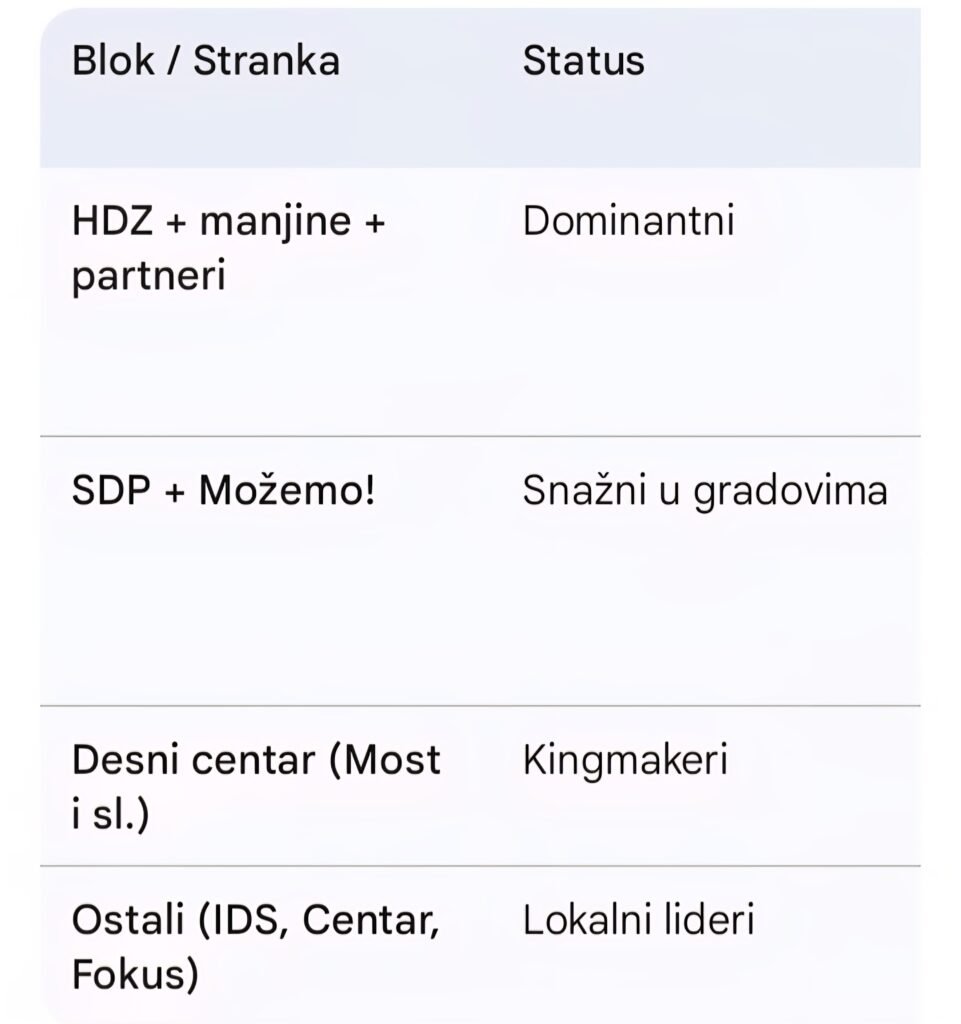Click the "Snažni u gradovima" status
The height and width of the screenshot is (1024, 961).
(x=705, y=491)
